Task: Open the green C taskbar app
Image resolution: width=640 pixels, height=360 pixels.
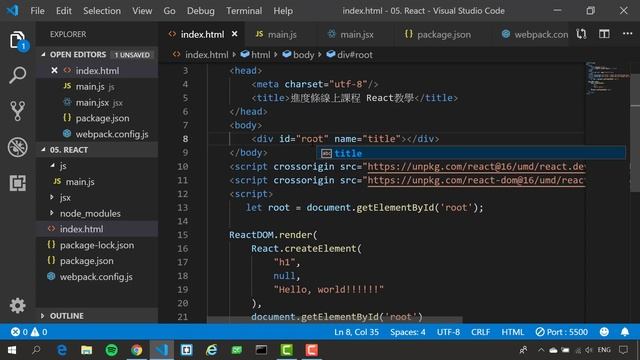Action: (287, 350)
